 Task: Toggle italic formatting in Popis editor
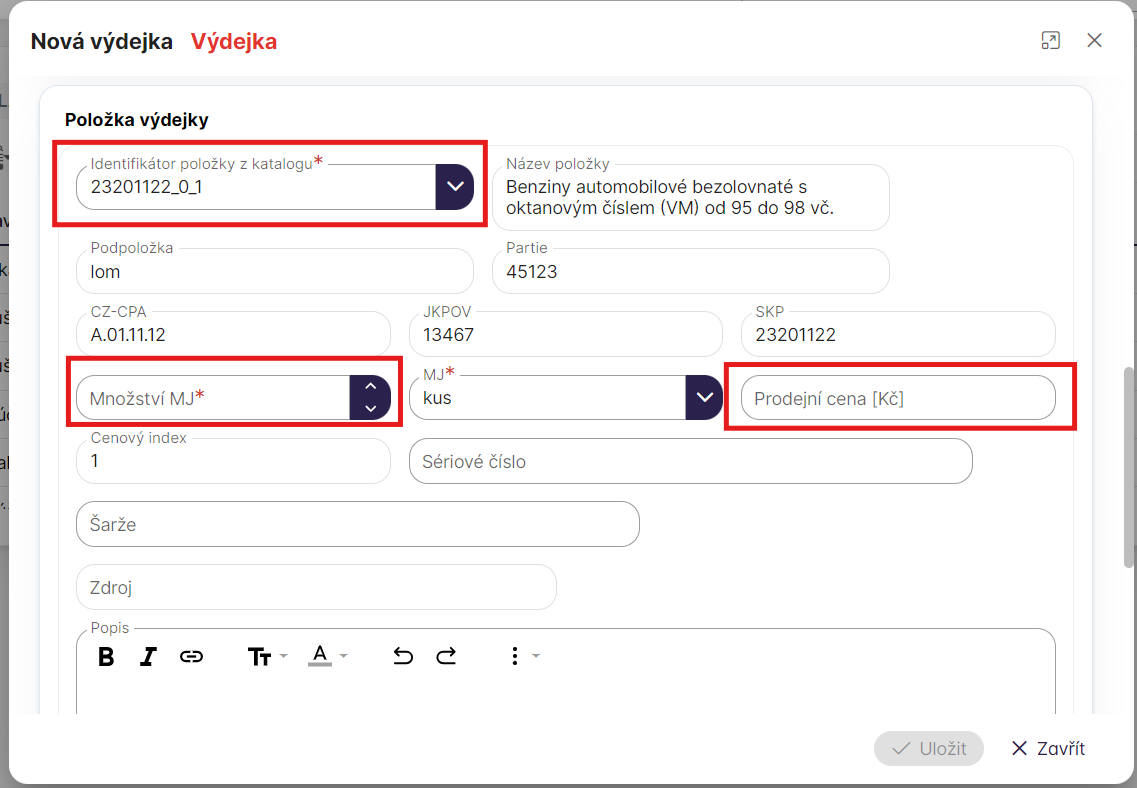(x=148, y=656)
